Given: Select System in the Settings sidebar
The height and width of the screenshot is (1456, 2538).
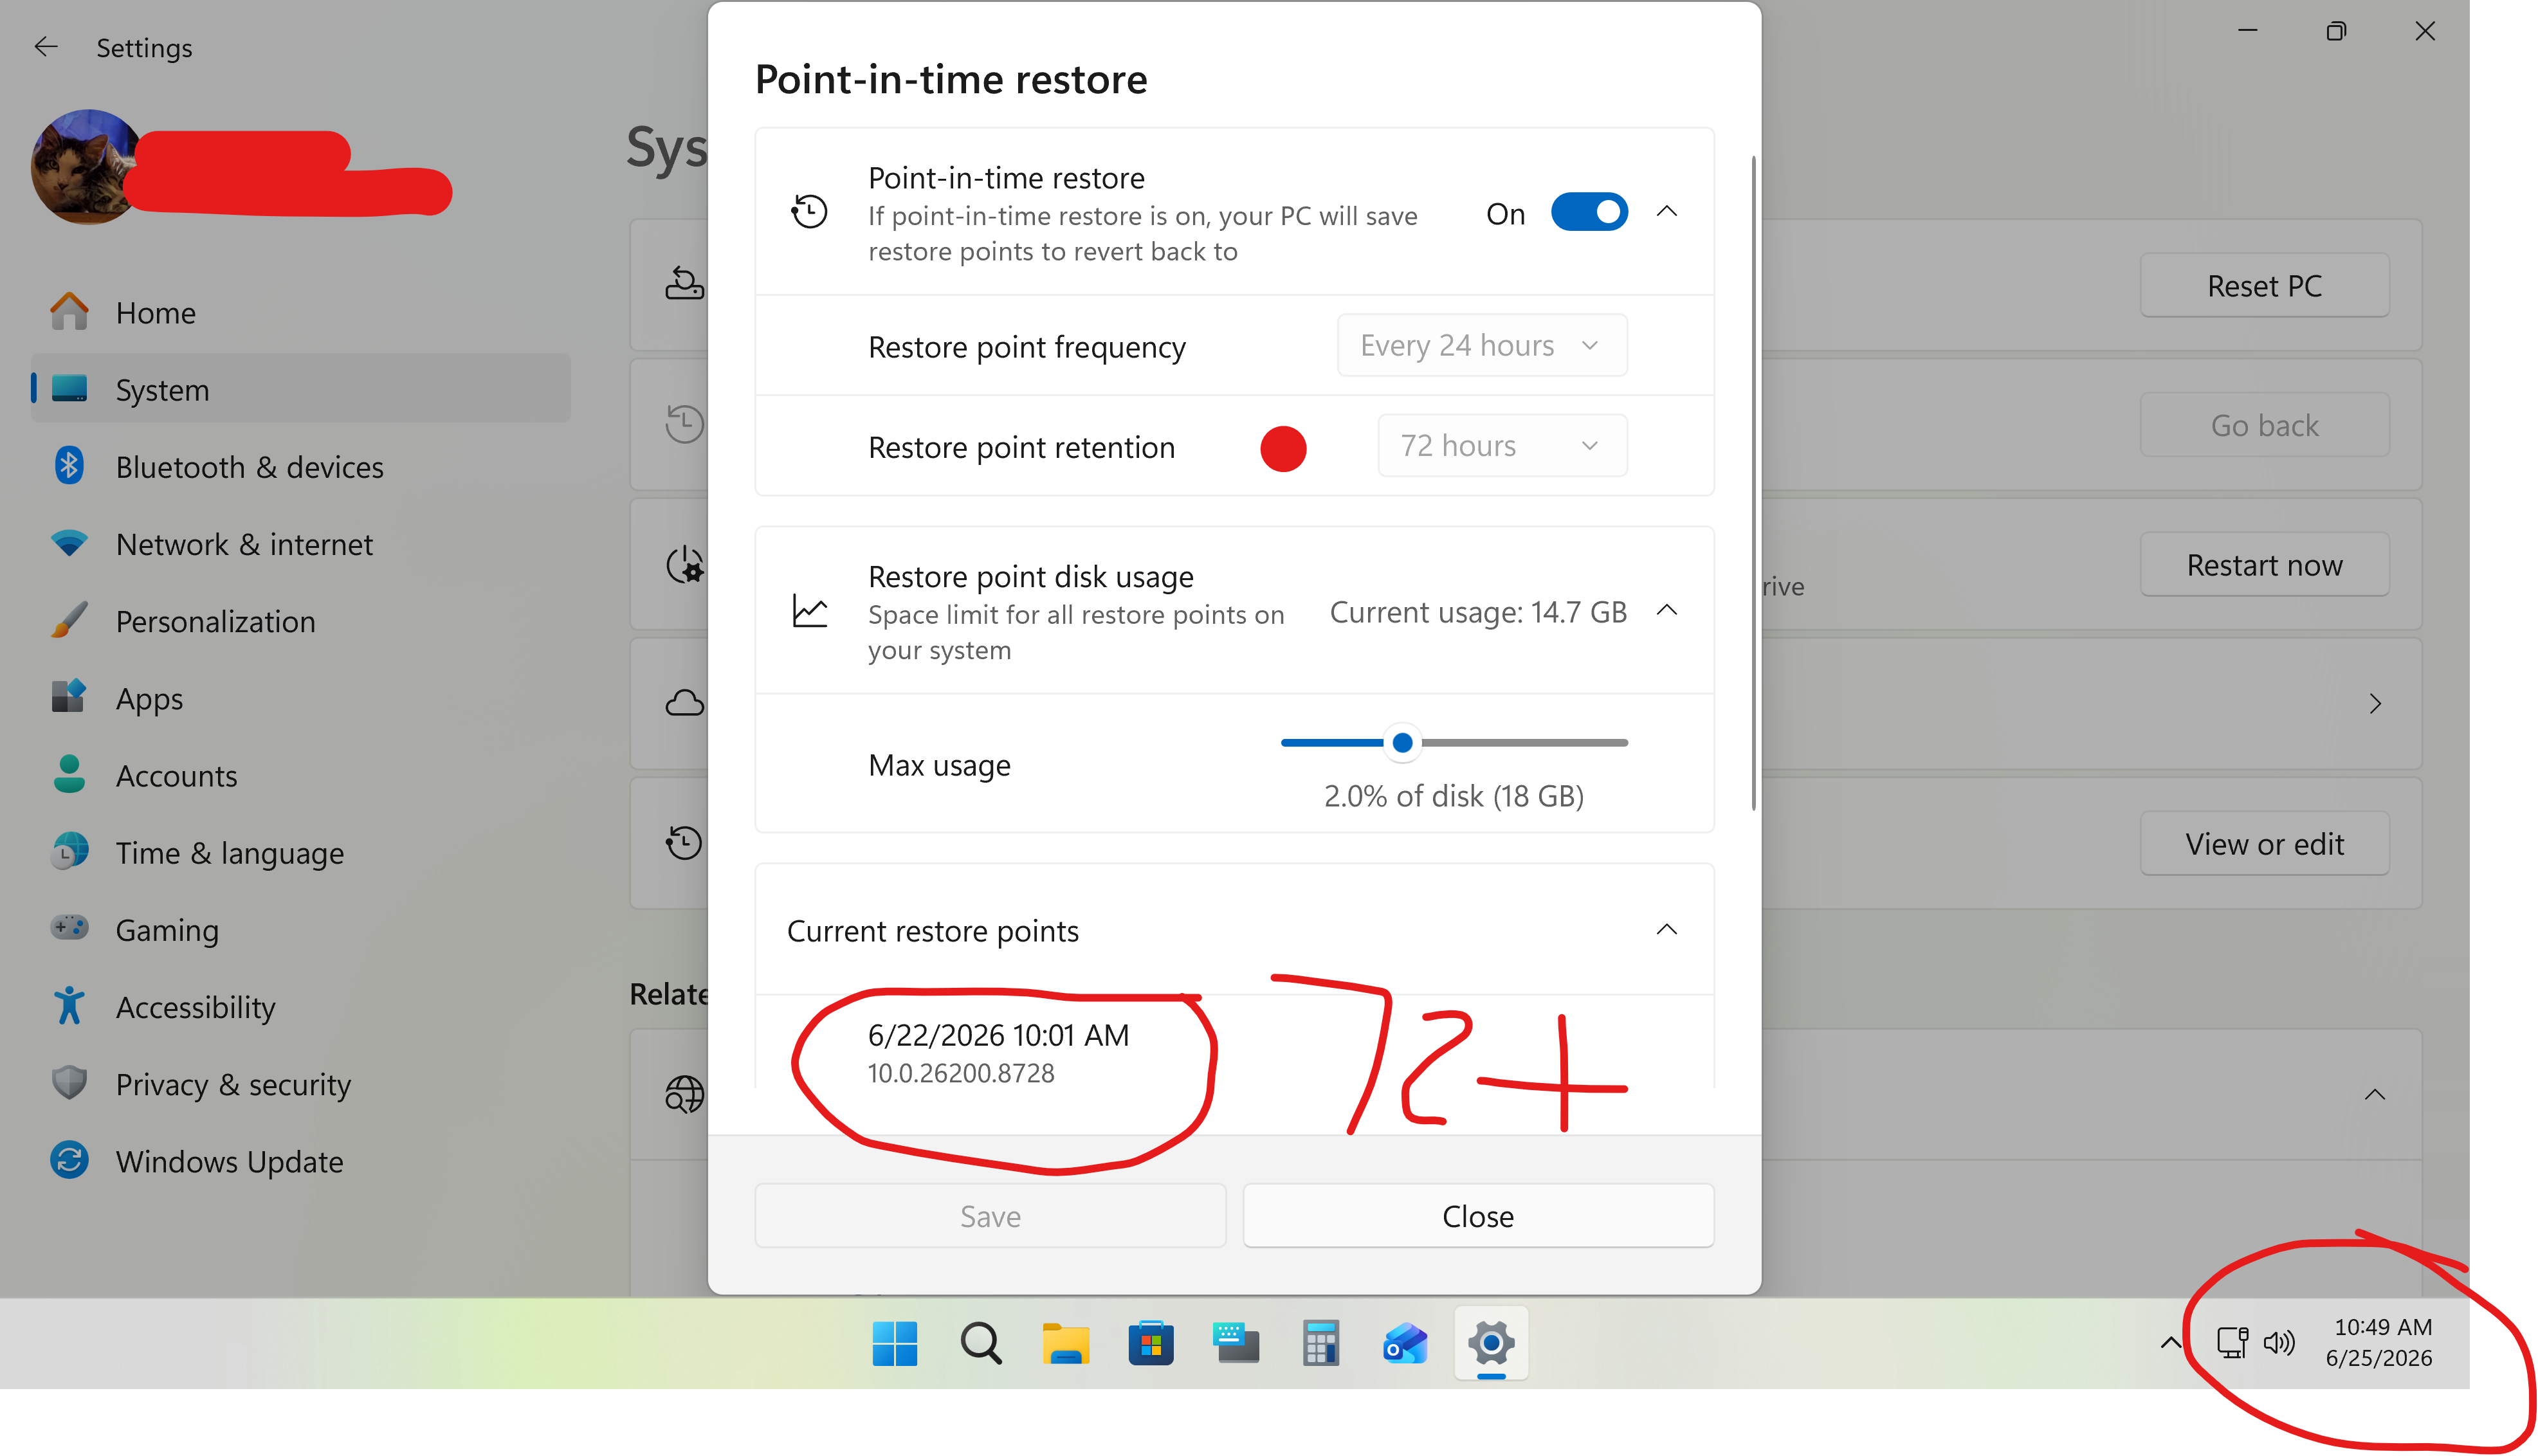Looking at the screenshot, I should 300,389.
